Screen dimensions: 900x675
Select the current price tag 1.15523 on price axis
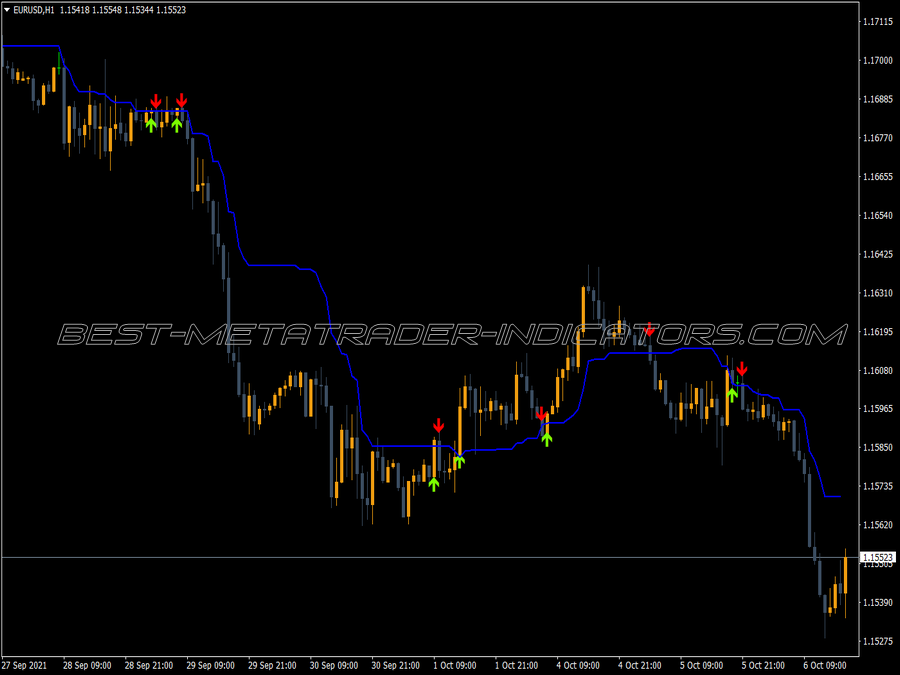pyautogui.click(x=878, y=557)
